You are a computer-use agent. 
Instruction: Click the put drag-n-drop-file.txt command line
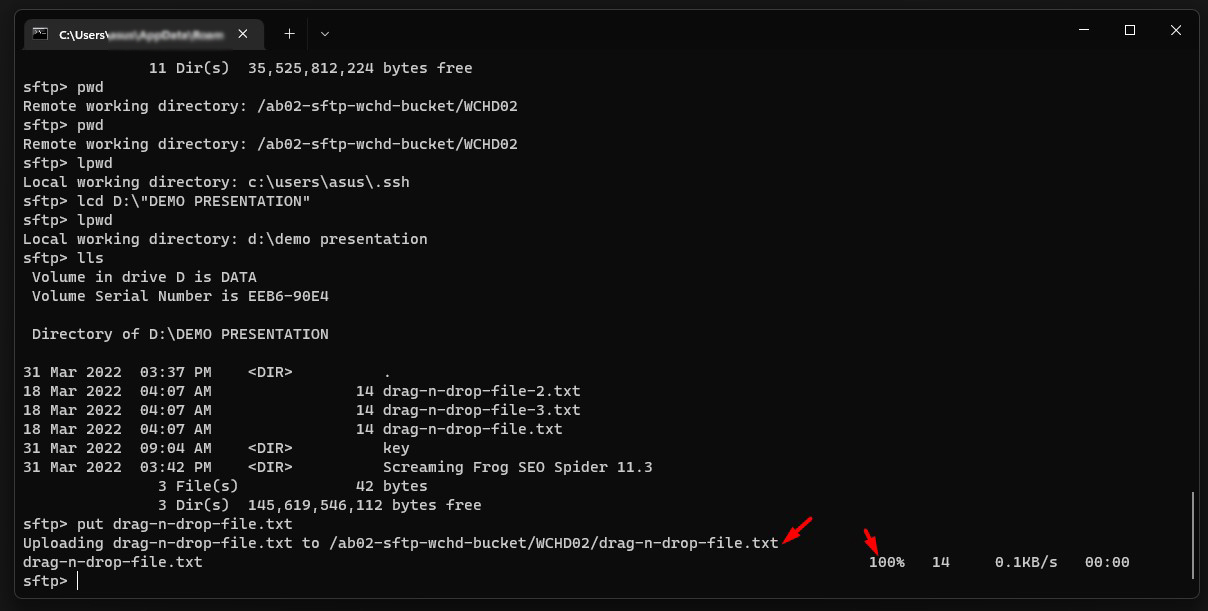coord(158,524)
